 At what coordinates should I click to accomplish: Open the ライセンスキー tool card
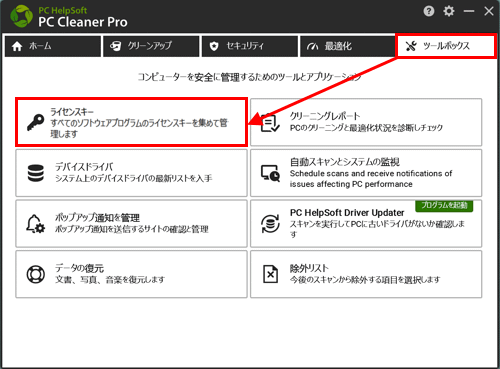click(x=131, y=122)
